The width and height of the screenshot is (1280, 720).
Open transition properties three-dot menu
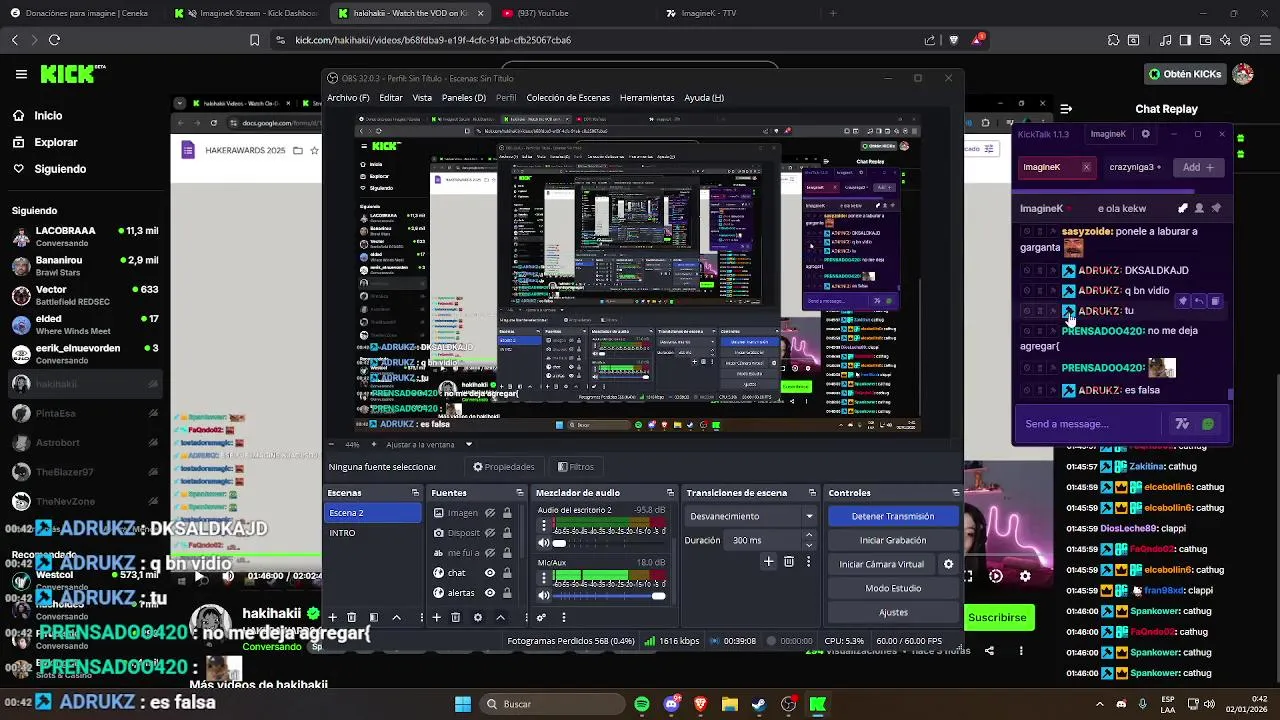[808, 562]
